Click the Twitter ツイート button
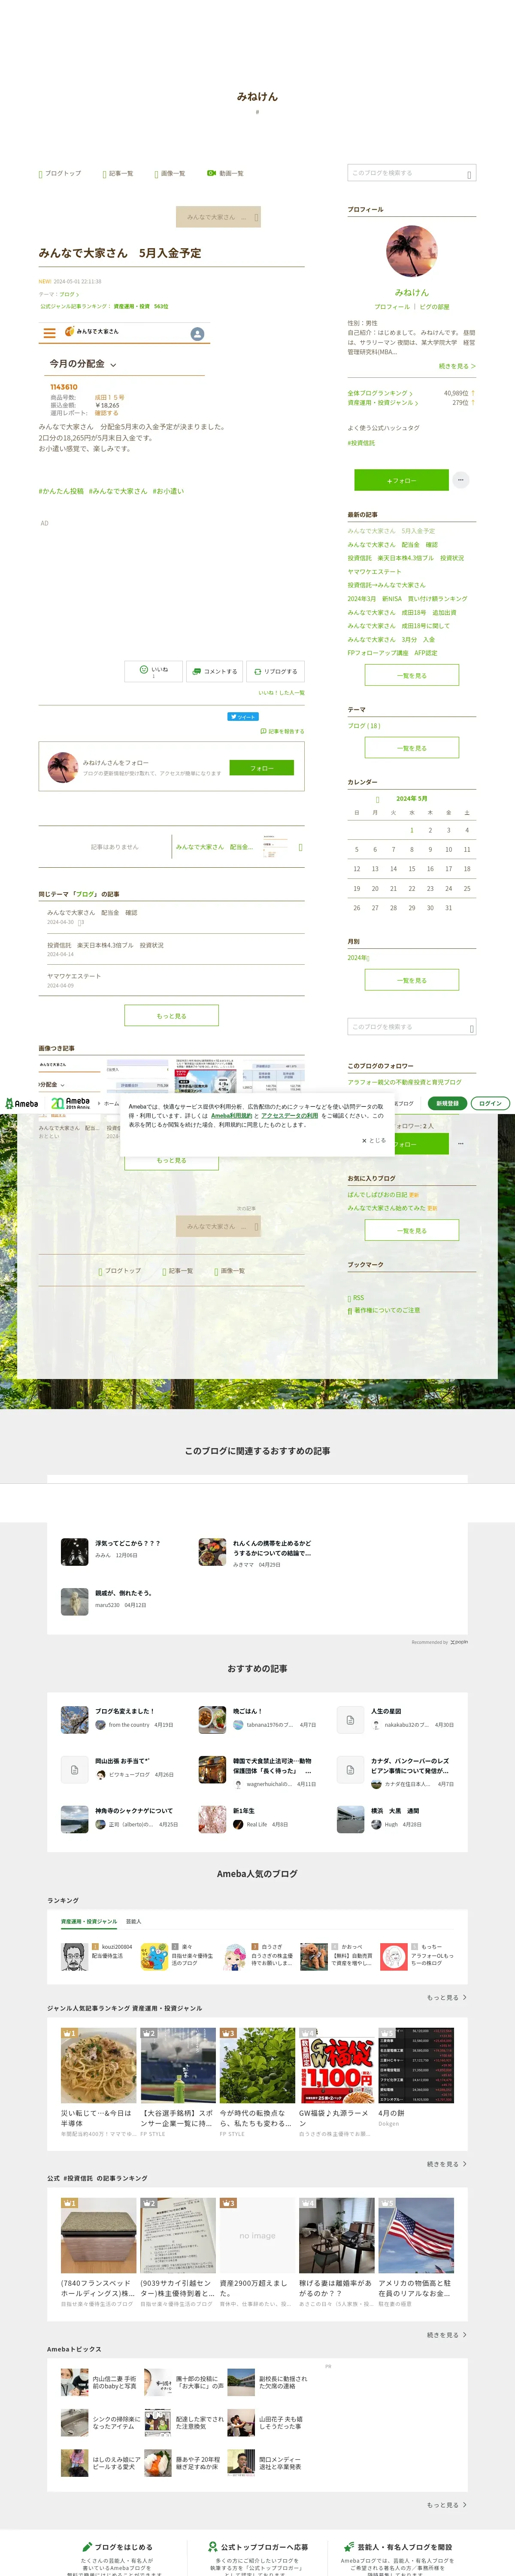This screenshot has height=2576, width=515. (243, 716)
